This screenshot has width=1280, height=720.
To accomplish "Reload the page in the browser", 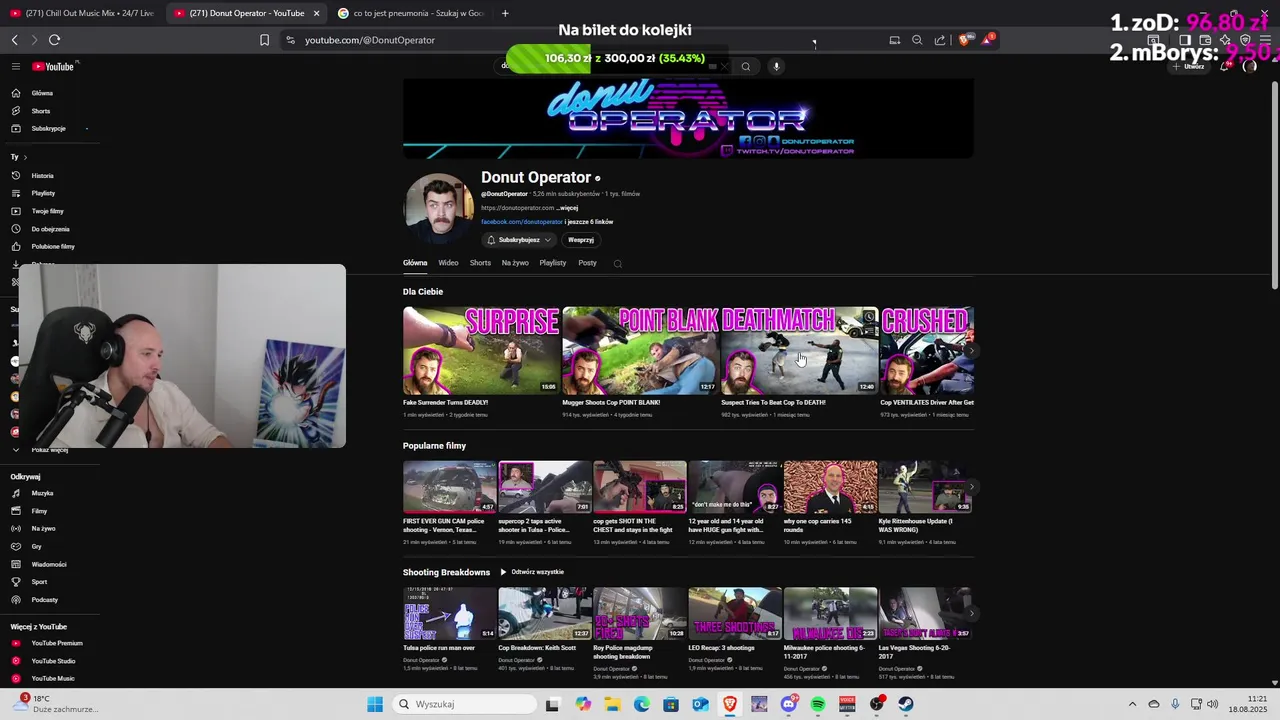I will point(54,40).
